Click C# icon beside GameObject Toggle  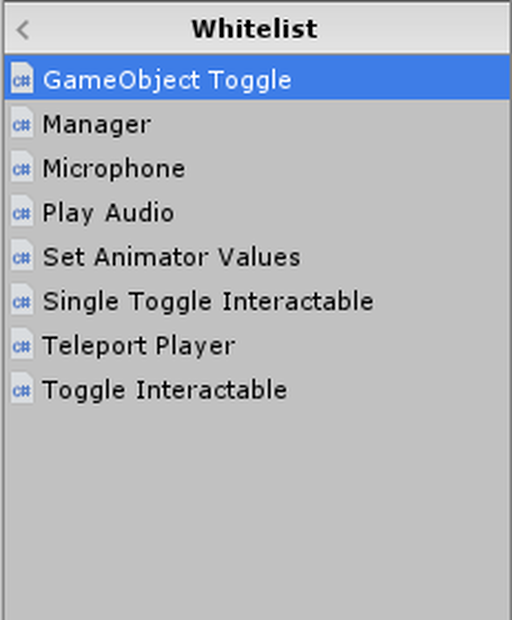(22, 78)
